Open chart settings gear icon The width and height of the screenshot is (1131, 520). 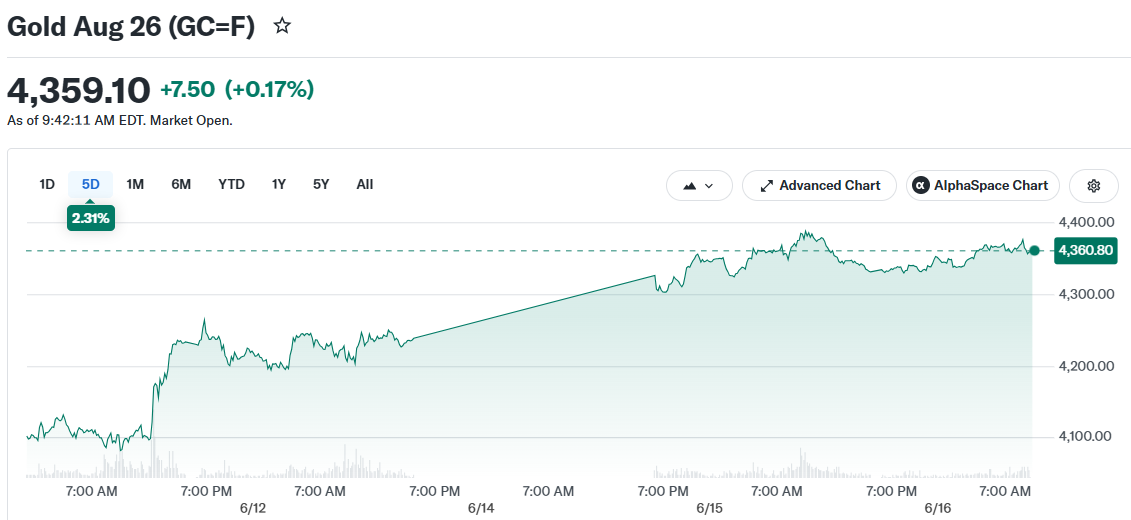(1093, 185)
